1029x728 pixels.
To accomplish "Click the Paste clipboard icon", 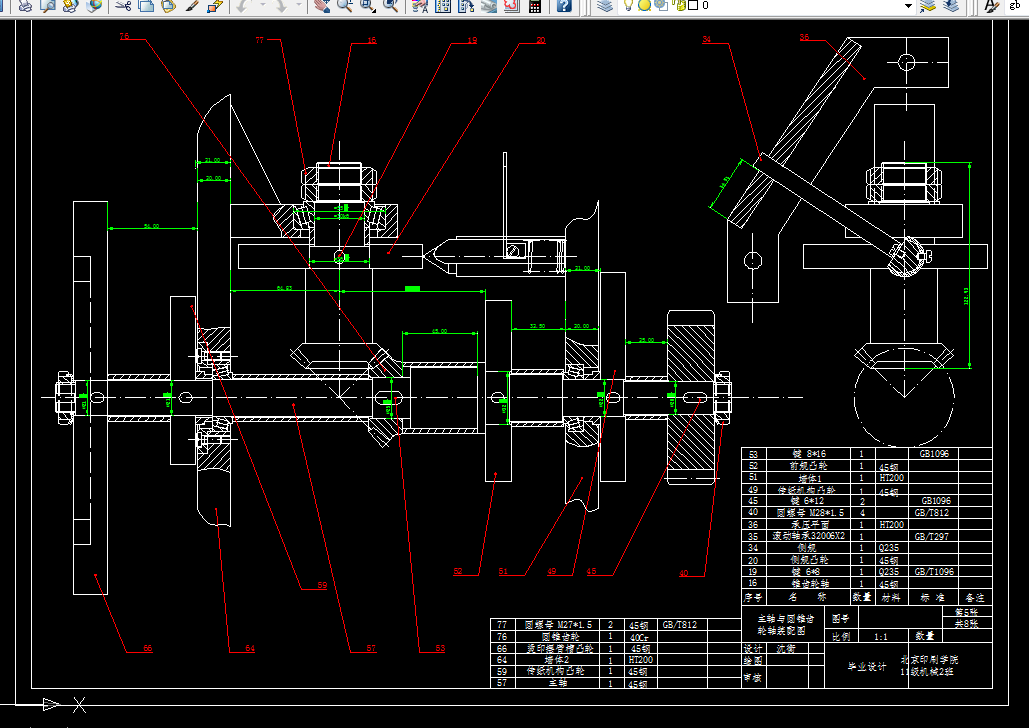I will [x=169, y=6].
